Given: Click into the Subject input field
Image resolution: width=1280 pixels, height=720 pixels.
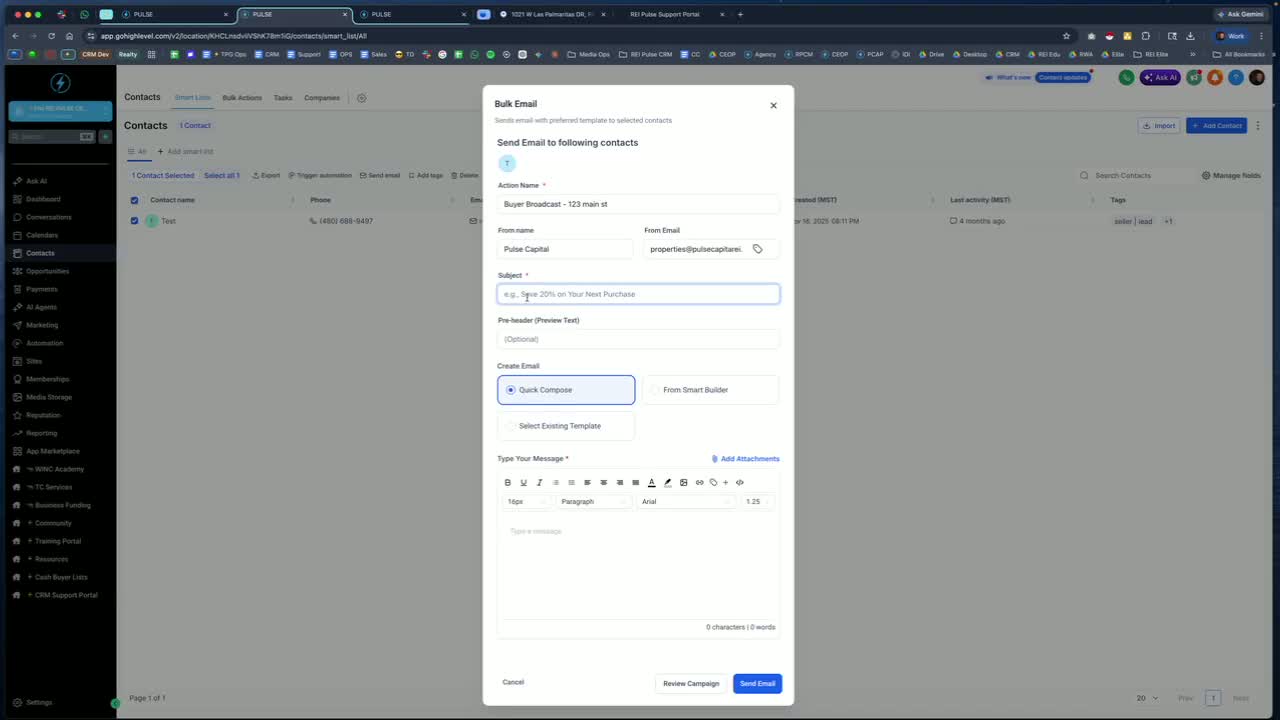Looking at the screenshot, I should point(638,294).
